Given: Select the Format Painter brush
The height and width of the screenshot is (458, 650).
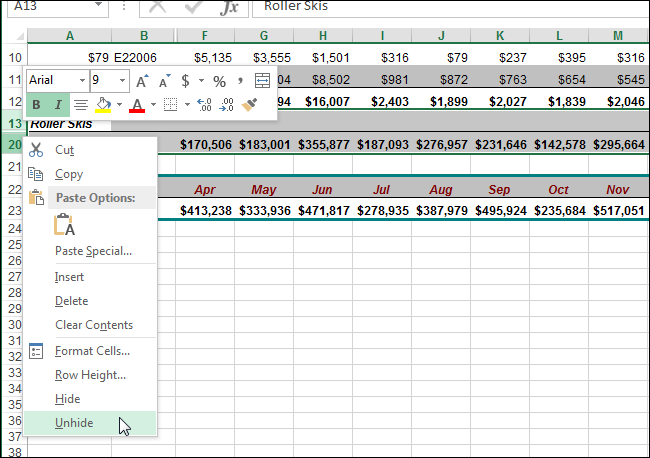Looking at the screenshot, I should pos(249,104).
